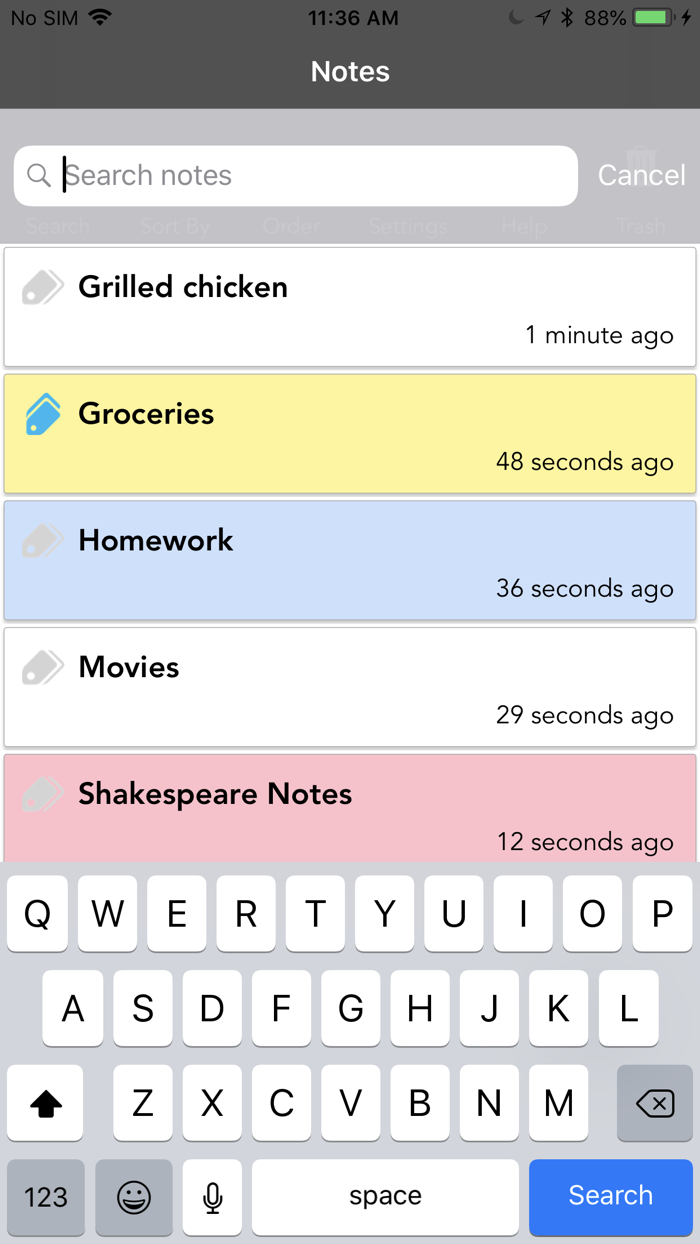Select the tag icon on Homework

point(42,540)
